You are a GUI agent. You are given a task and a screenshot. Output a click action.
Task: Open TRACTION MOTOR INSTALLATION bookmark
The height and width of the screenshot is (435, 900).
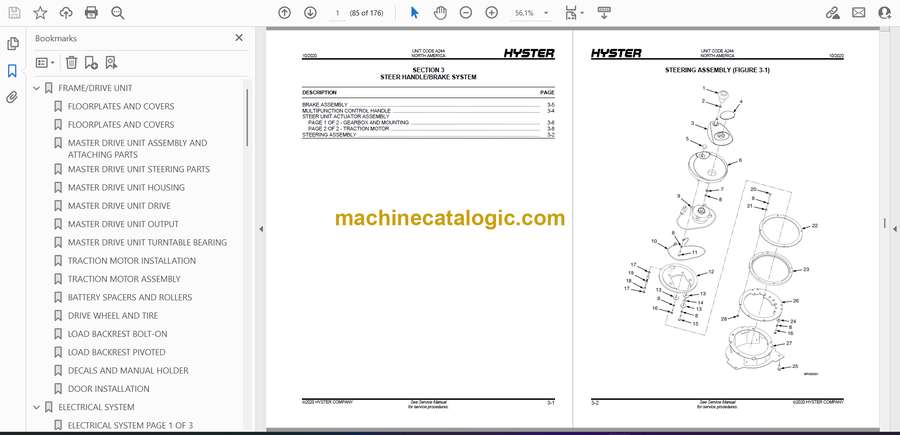[x=132, y=261]
